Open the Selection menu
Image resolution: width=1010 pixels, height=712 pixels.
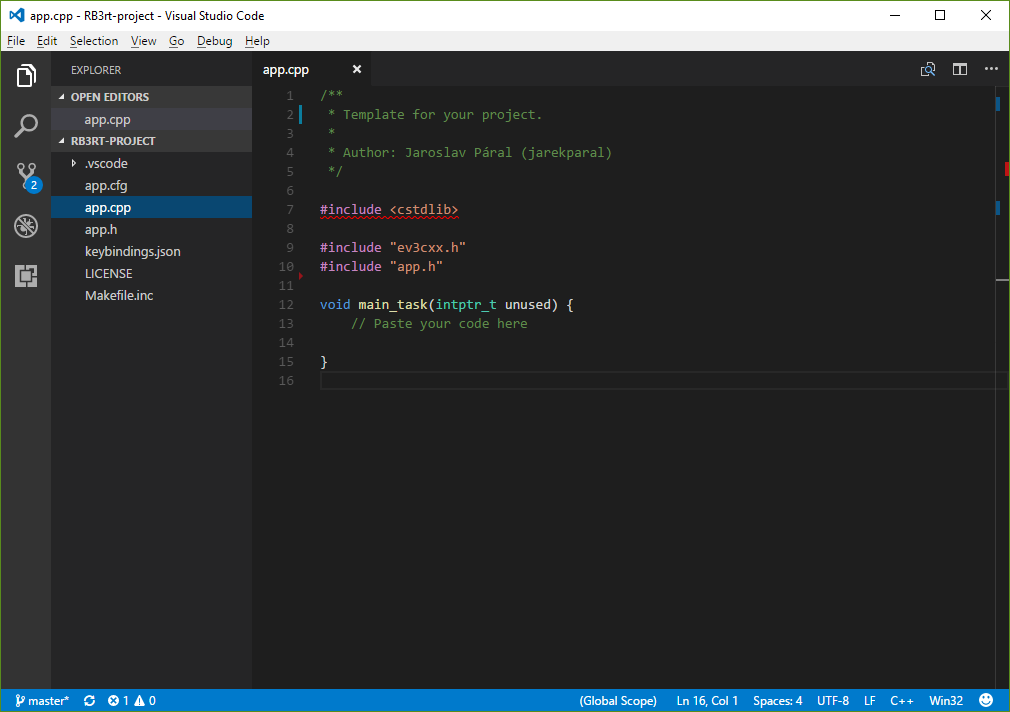coord(94,41)
